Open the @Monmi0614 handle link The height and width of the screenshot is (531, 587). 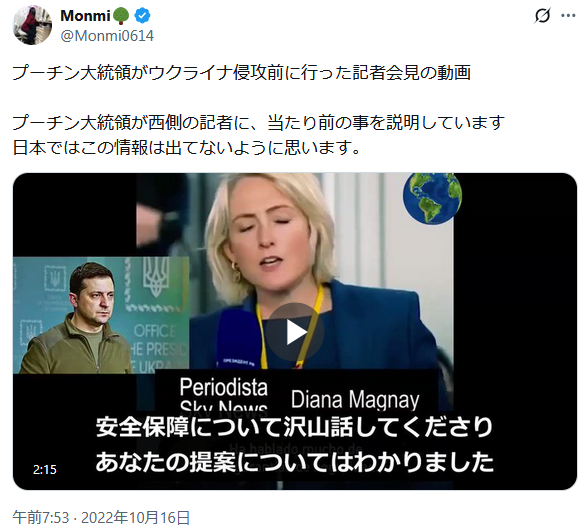[107, 36]
